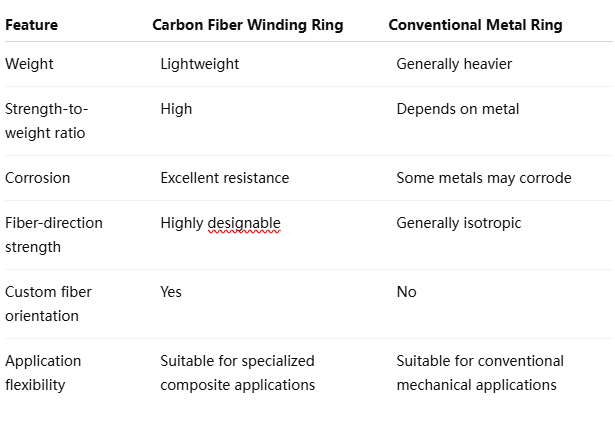Select the Custom fiber orientation label
This screenshot has width=615, height=423.
(x=48, y=304)
